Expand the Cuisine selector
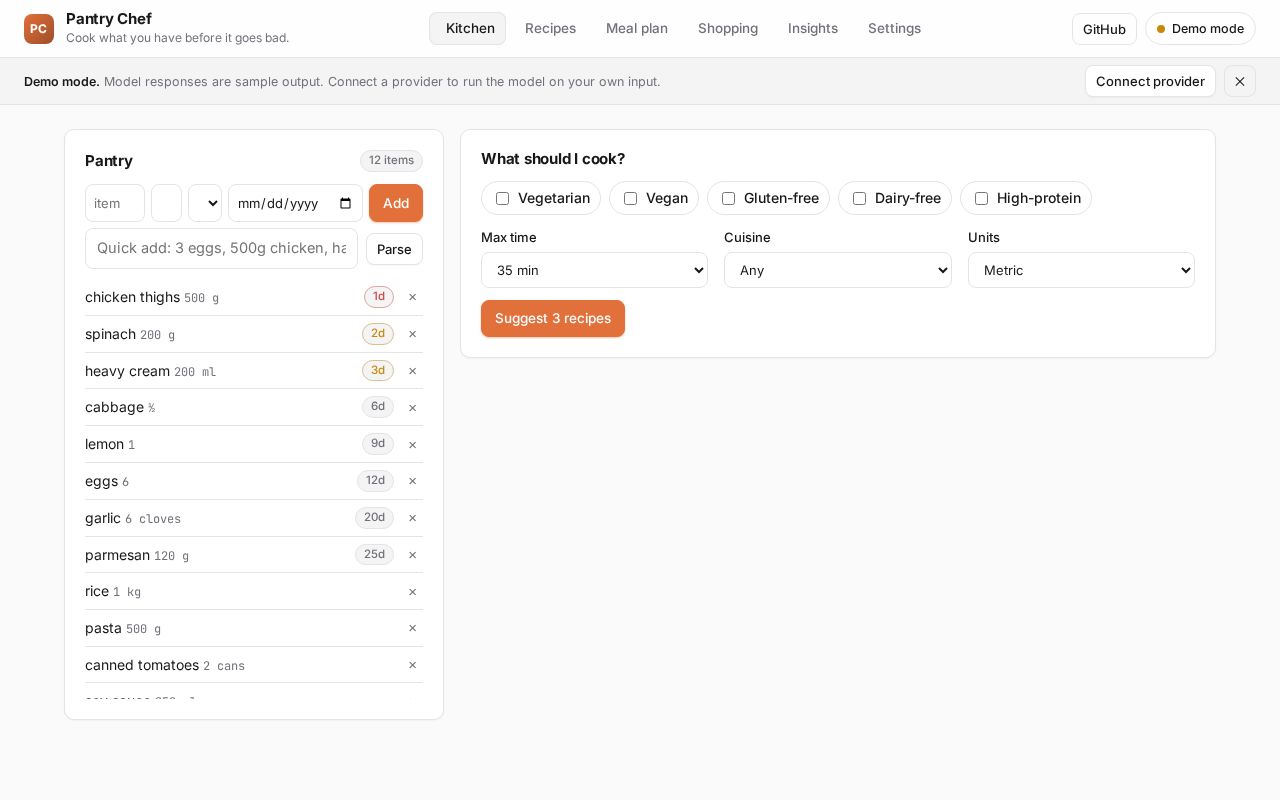 [838, 270]
